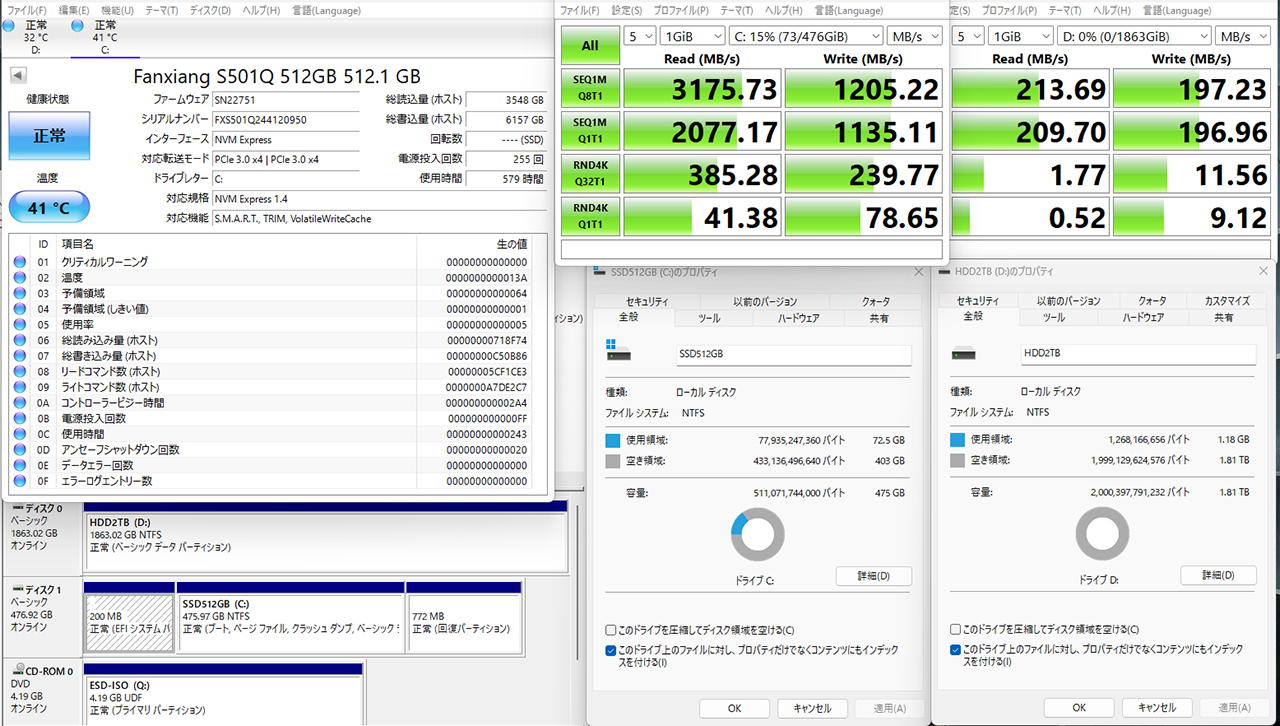Click the 41 °C temperature indicator

49,208
